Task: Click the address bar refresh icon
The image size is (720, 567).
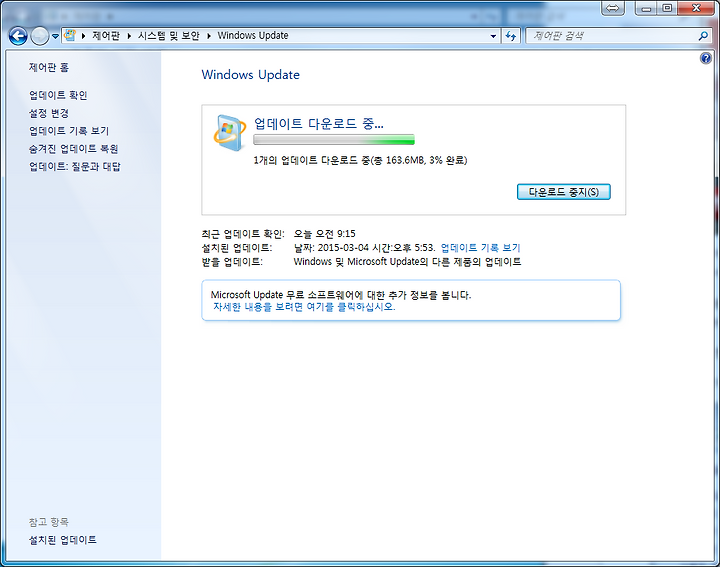Action: (511, 35)
